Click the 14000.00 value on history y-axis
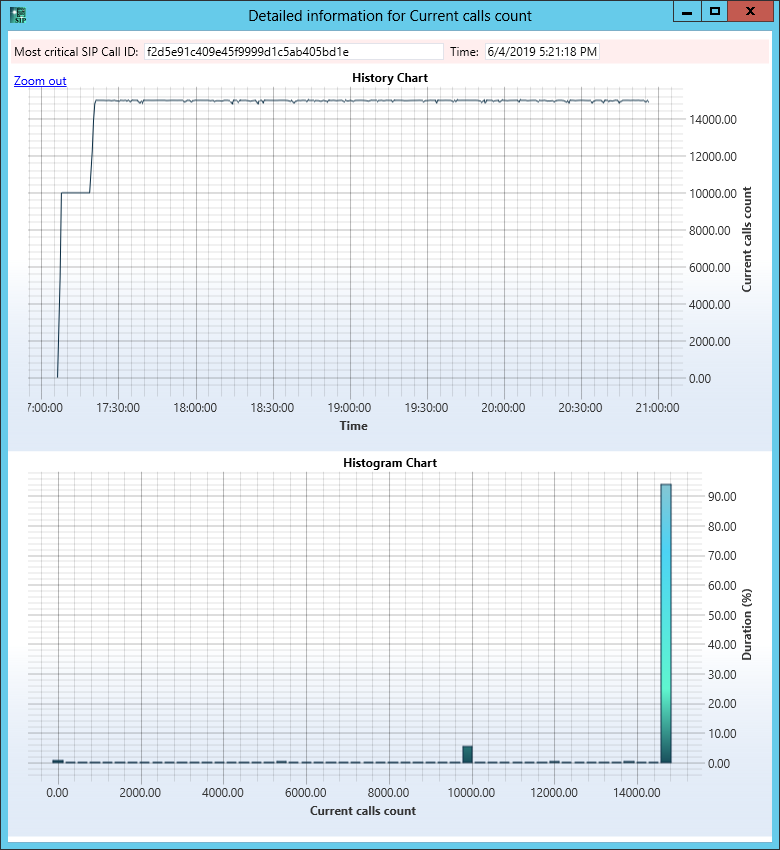Viewport: 780px width, 850px height. [x=713, y=120]
